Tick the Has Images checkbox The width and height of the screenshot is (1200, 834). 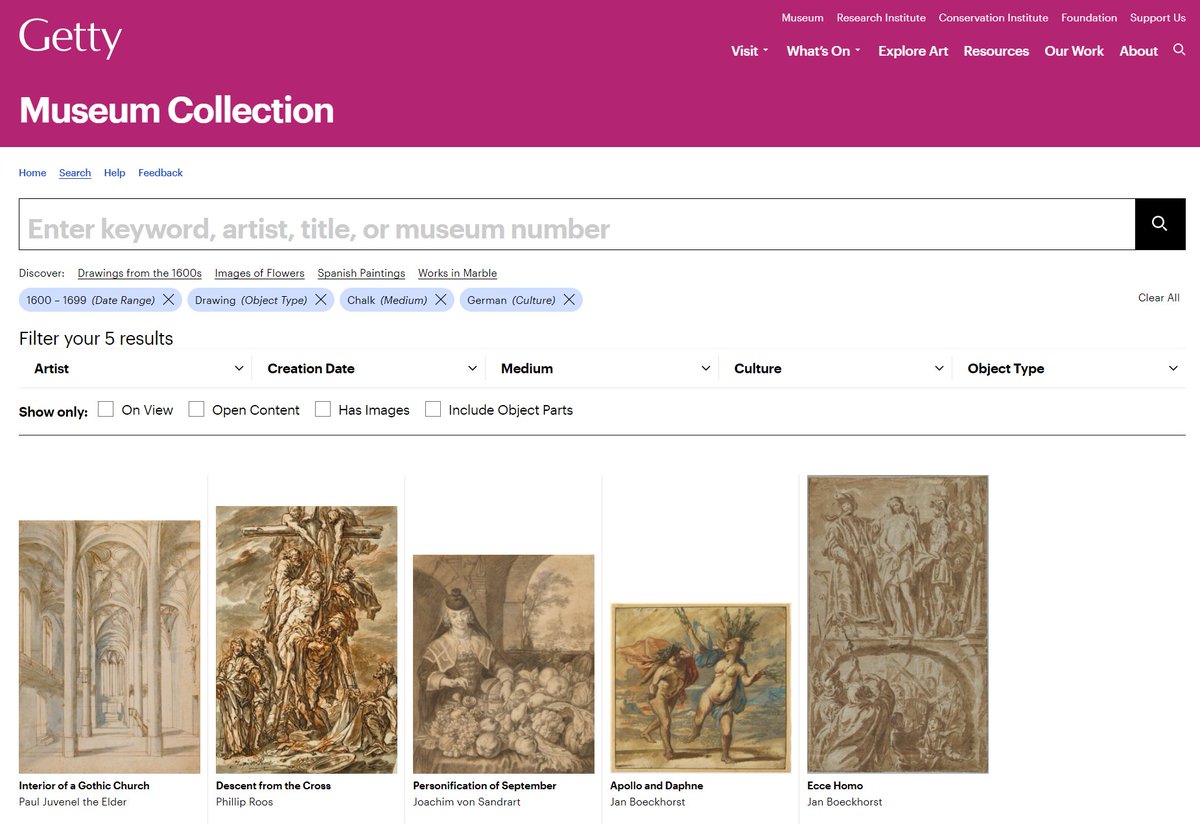pos(323,409)
